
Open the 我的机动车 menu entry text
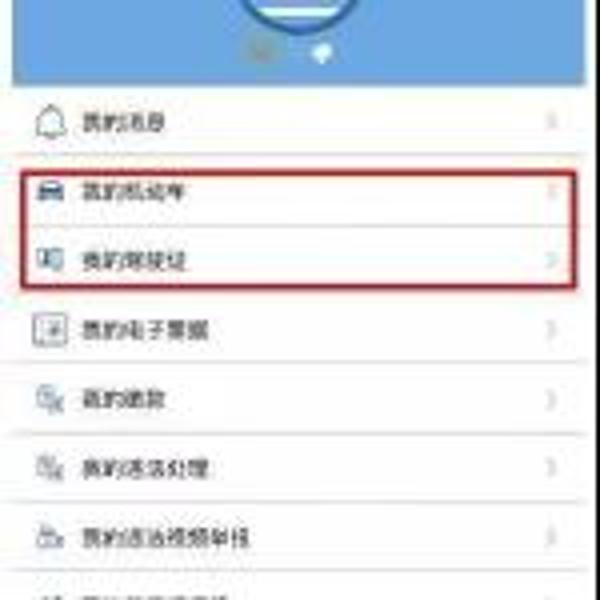tap(134, 191)
